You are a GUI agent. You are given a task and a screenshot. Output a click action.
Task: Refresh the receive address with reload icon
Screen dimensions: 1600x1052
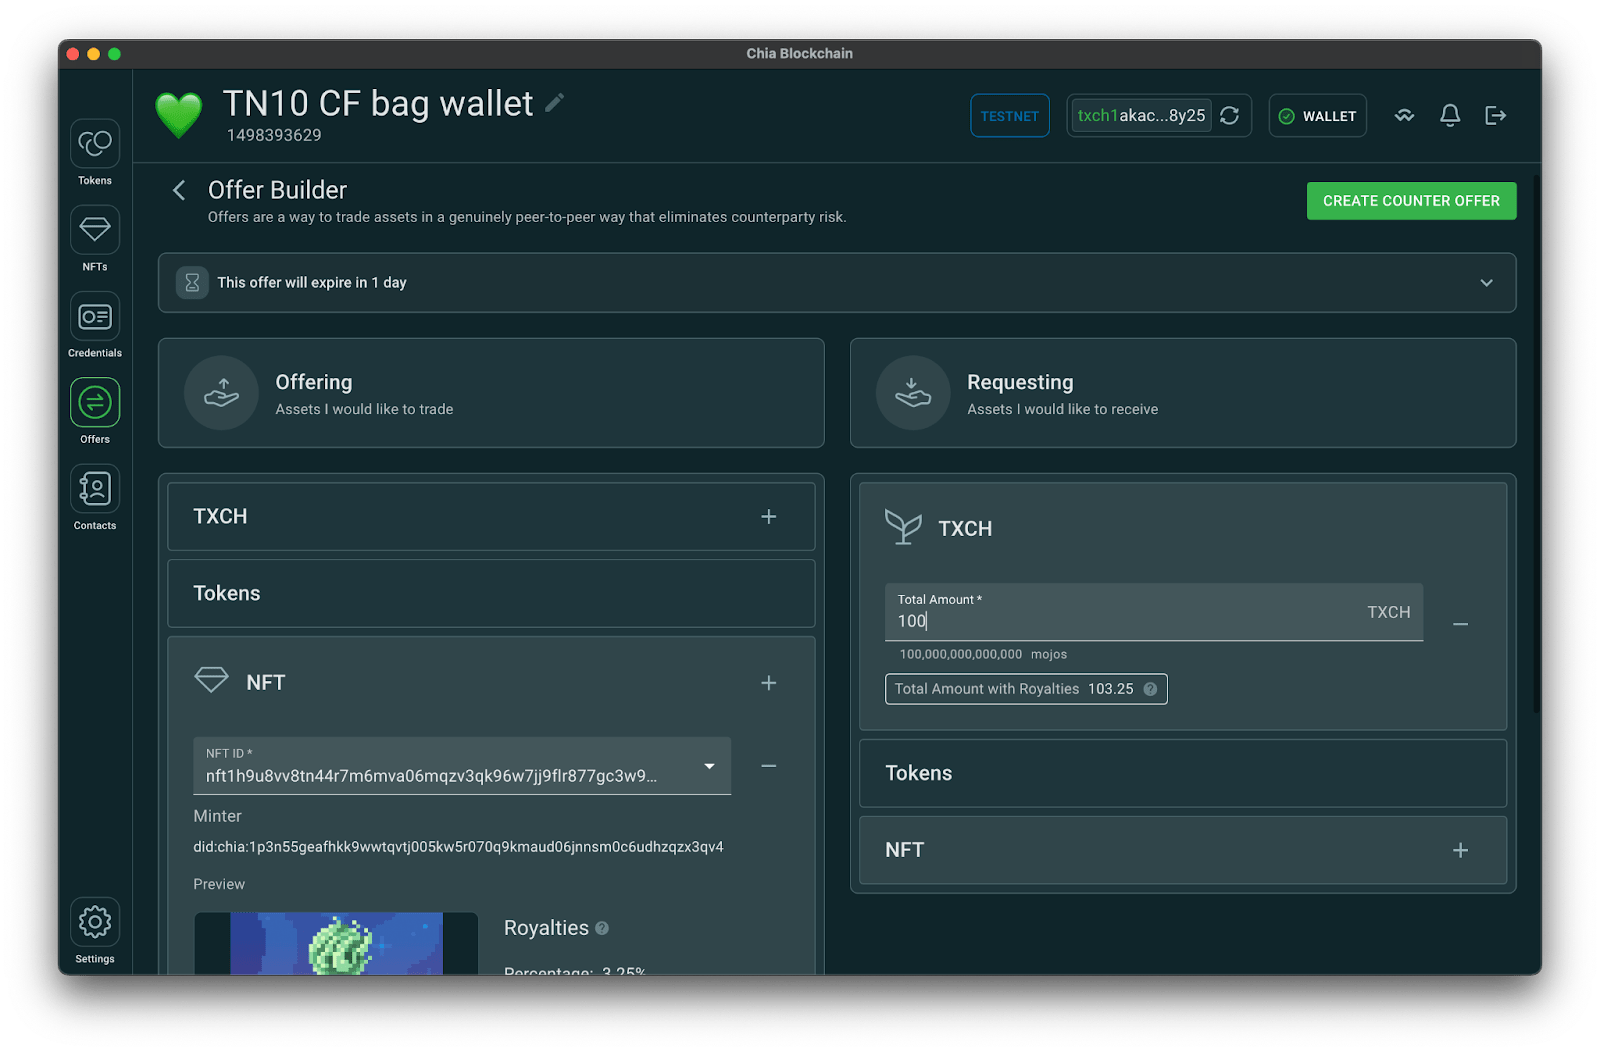click(1230, 116)
